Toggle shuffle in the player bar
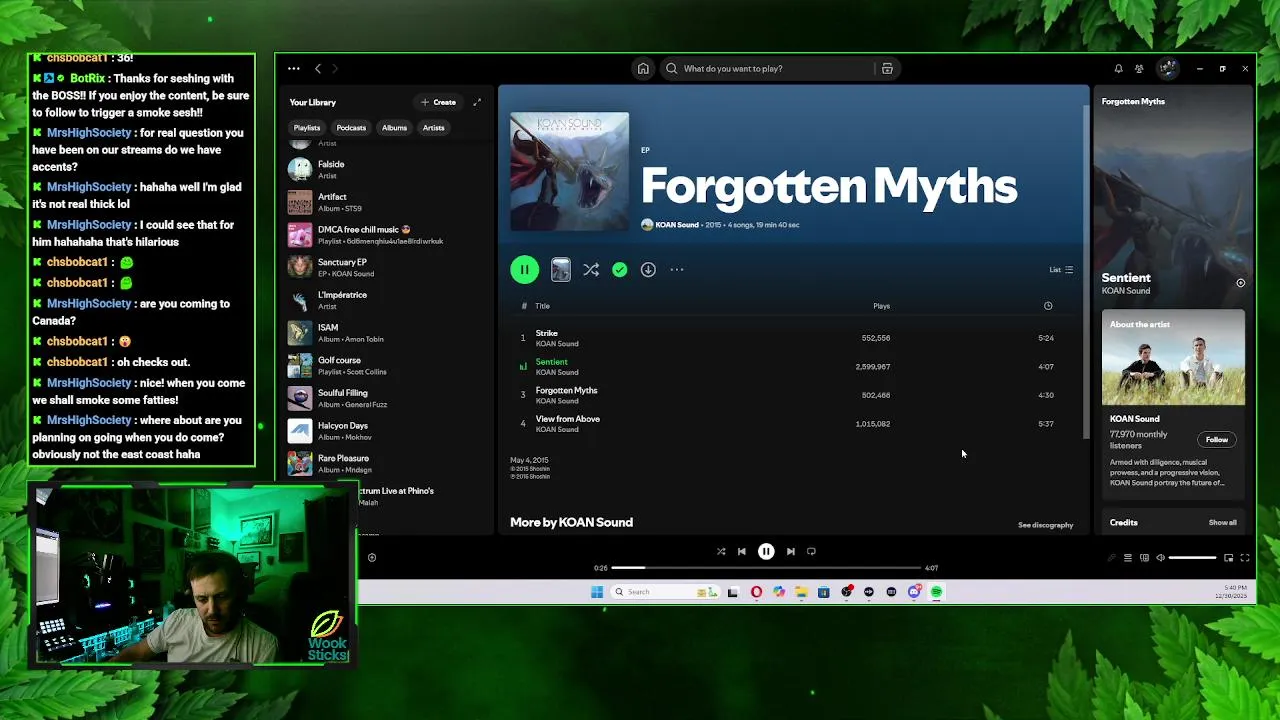Screen dimensions: 1280x720 pyautogui.click(x=721, y=551)
